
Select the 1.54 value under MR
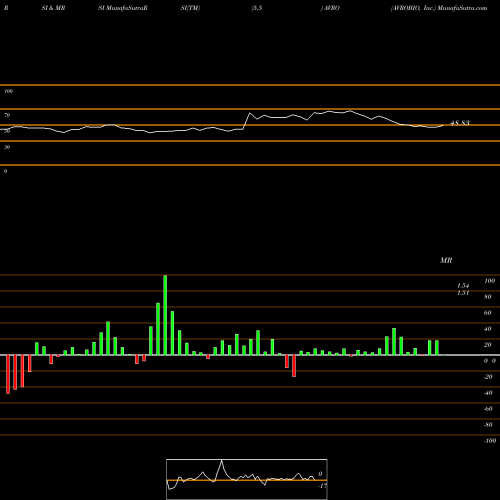point(463,286)
